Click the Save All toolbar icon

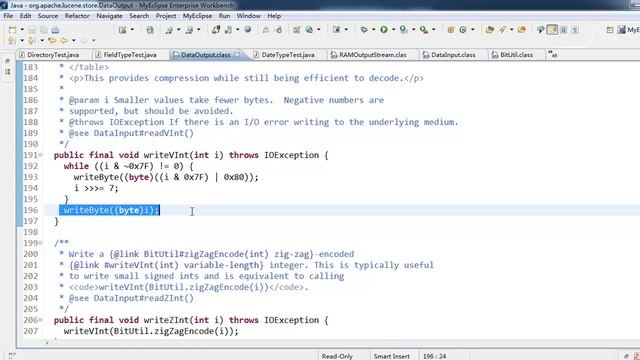44,30
